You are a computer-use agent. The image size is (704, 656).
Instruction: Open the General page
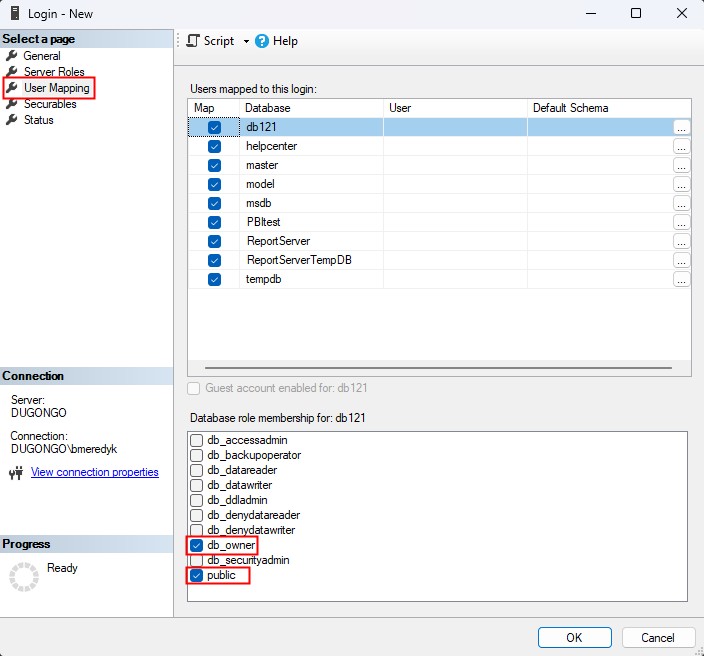(x=42, y=56)
